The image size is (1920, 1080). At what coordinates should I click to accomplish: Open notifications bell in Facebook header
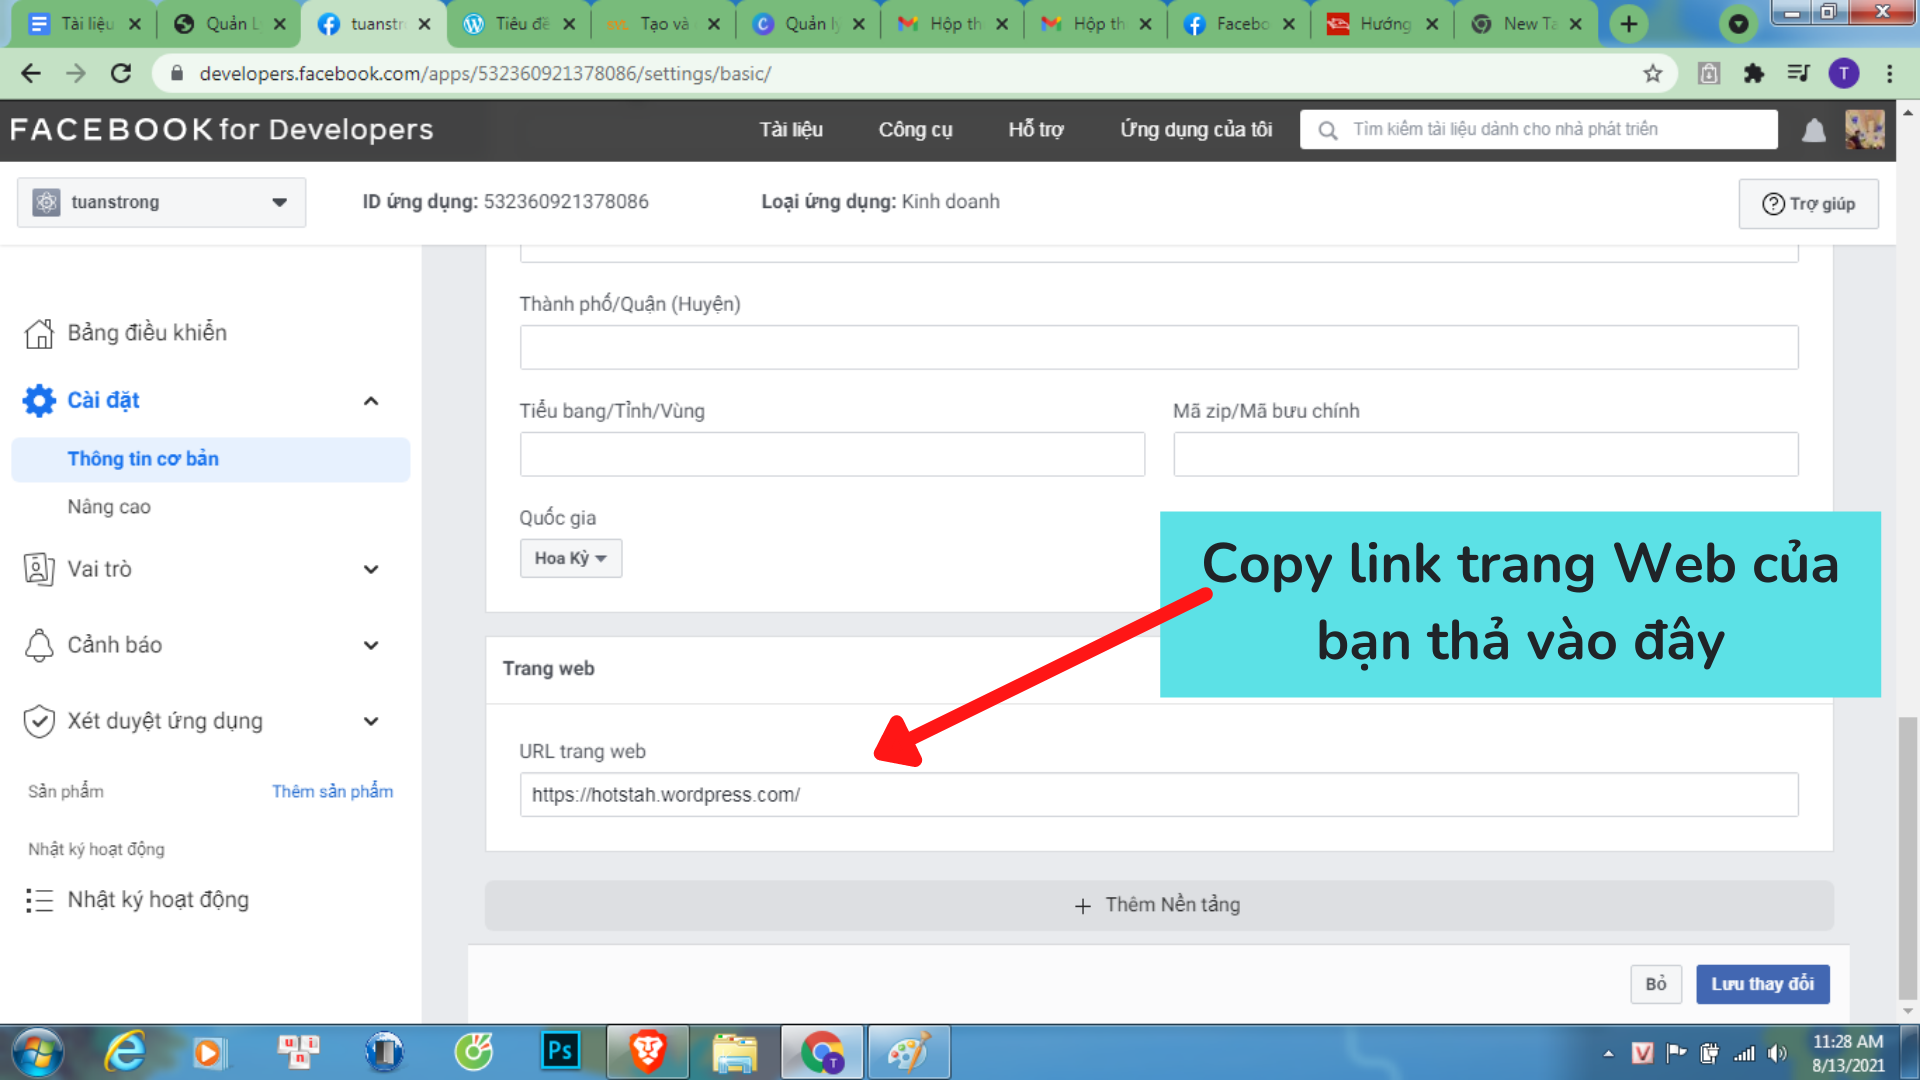[x=1814, y=130]
